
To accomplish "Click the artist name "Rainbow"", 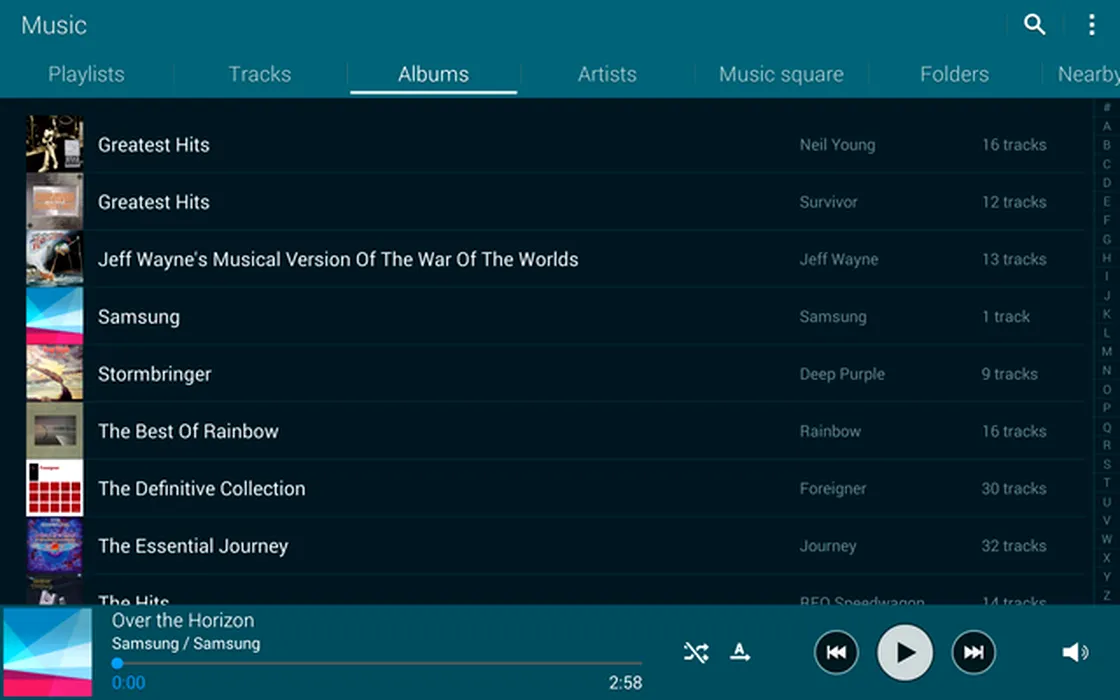I will (830, 431).
